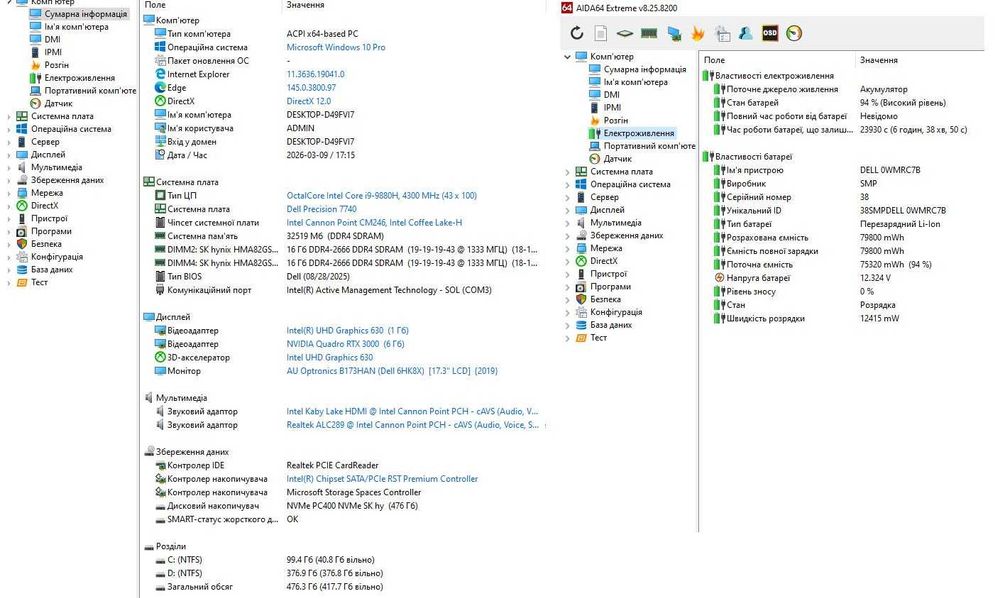Click the Windows icon beside Операційна система in left tree
The image size is (1000, 598).
(x=22, y=129)
